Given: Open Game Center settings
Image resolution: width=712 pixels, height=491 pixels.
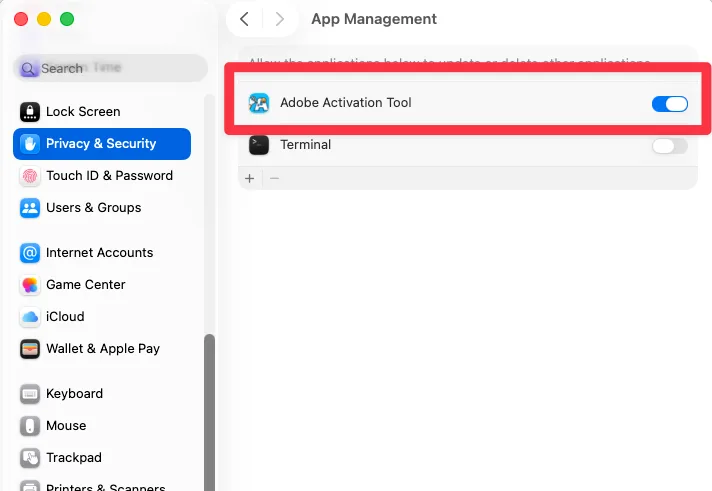Looking at the screenshot, I should [x=86, y=285].
